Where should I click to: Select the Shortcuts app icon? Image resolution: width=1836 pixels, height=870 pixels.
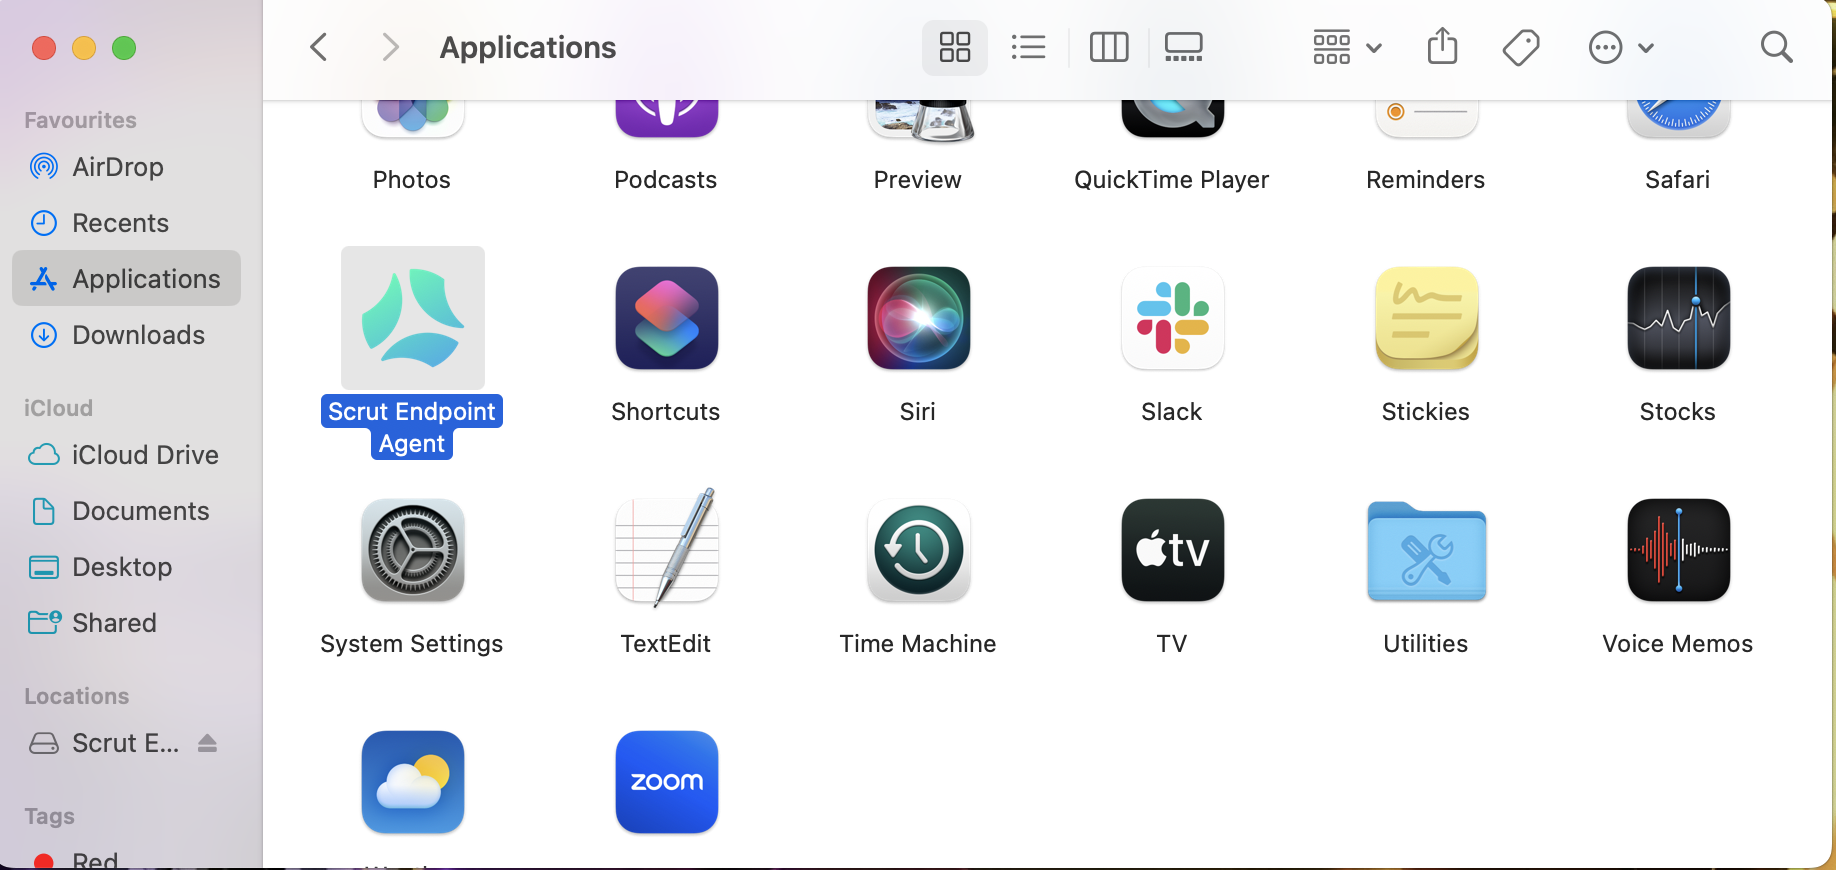[666, 318]
